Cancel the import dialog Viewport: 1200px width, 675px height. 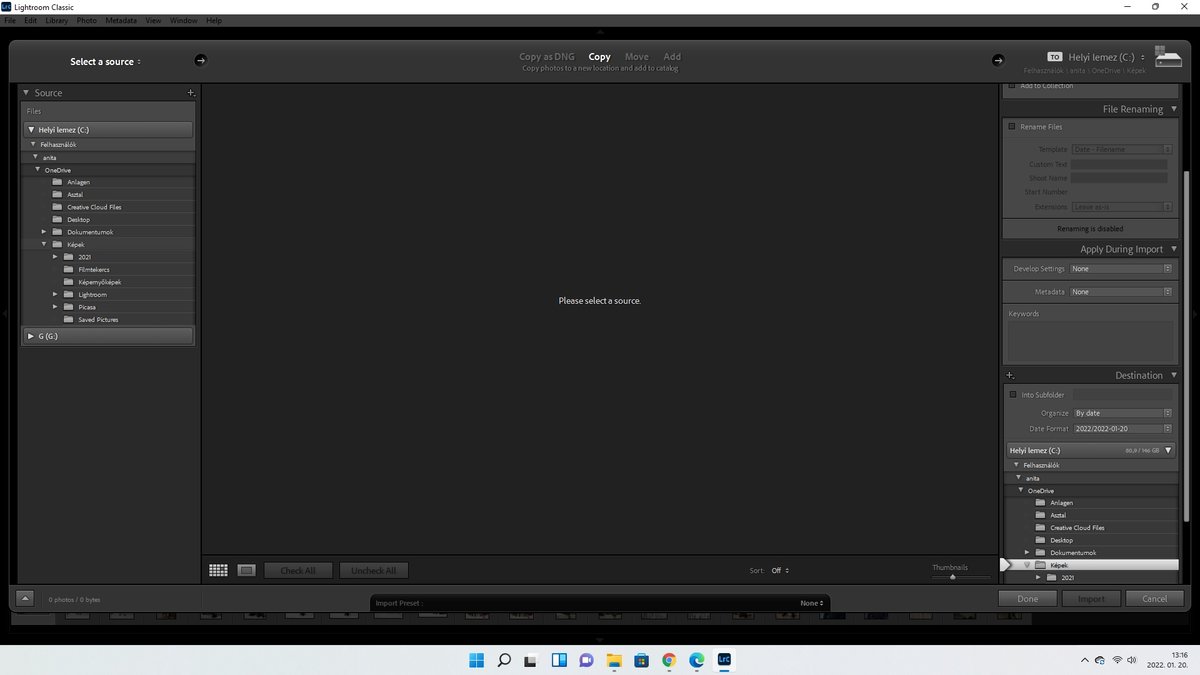coord(1155,599)
